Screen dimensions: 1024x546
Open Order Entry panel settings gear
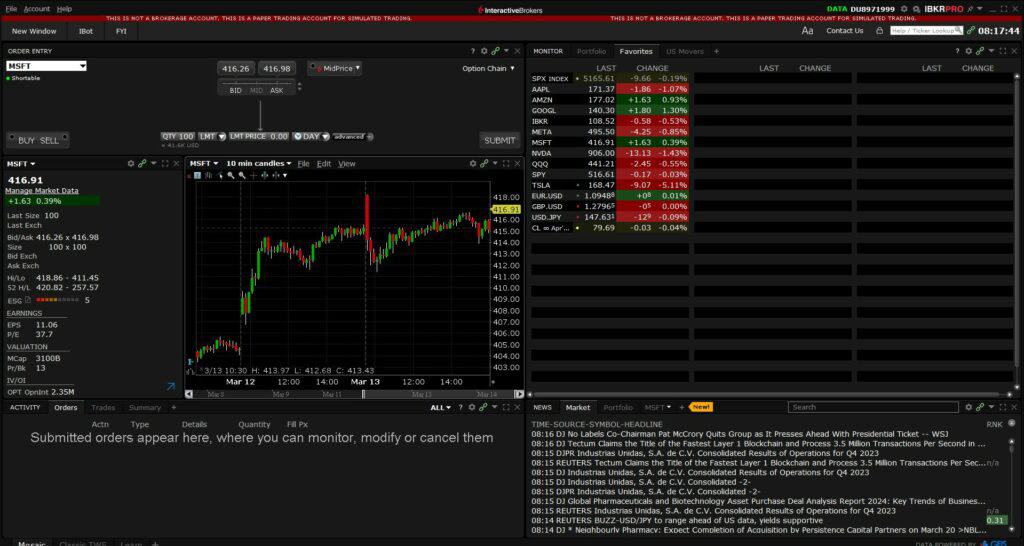(x=484, y=51)
